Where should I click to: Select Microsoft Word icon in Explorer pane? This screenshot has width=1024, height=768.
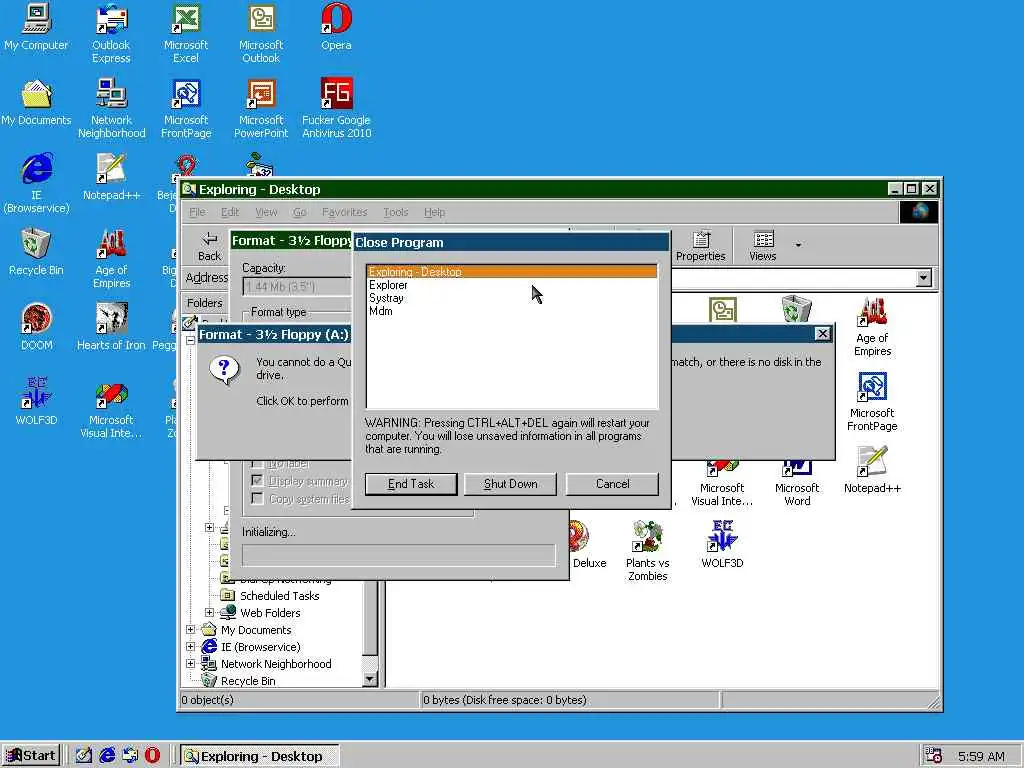tap(797, 483)
